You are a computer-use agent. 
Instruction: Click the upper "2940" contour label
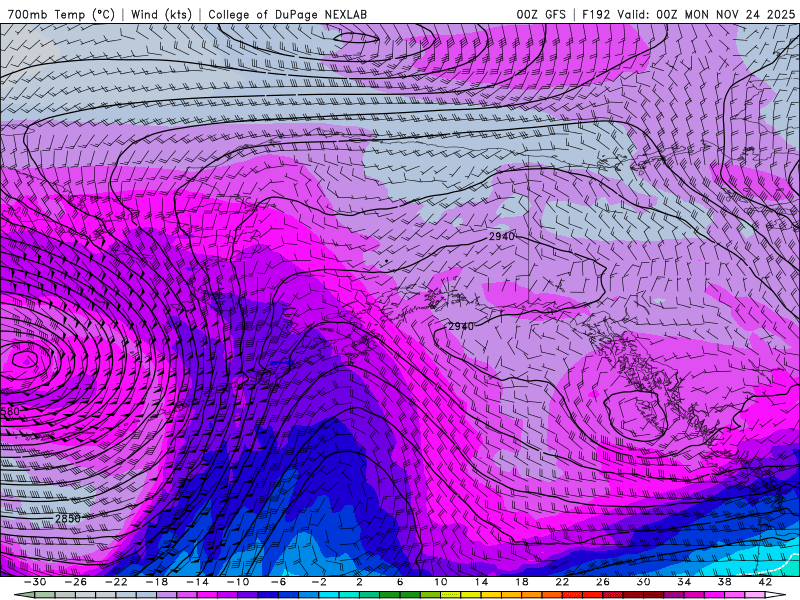click(502, 236)
